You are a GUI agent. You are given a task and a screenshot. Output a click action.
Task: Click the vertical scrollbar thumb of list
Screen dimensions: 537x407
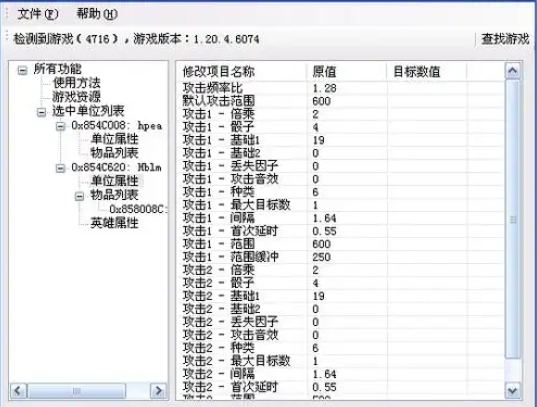[x=512, y=219]
